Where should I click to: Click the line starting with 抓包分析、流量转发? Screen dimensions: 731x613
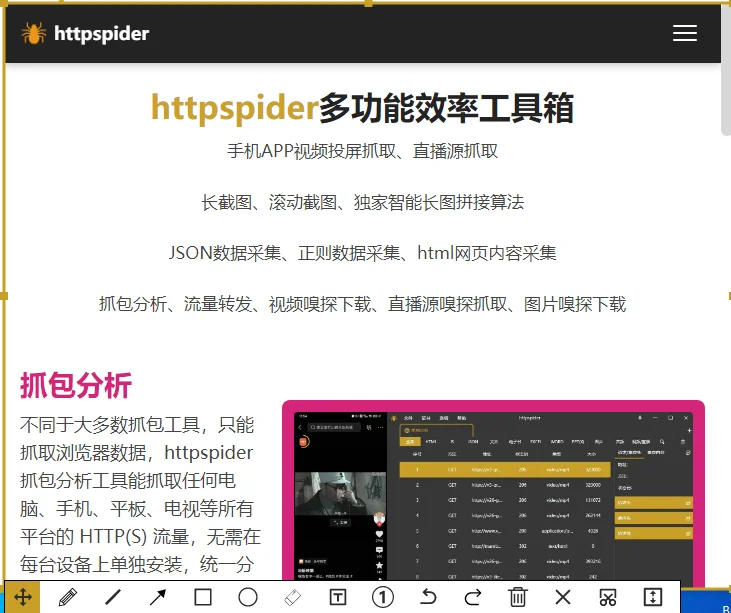tap(362, 304)
